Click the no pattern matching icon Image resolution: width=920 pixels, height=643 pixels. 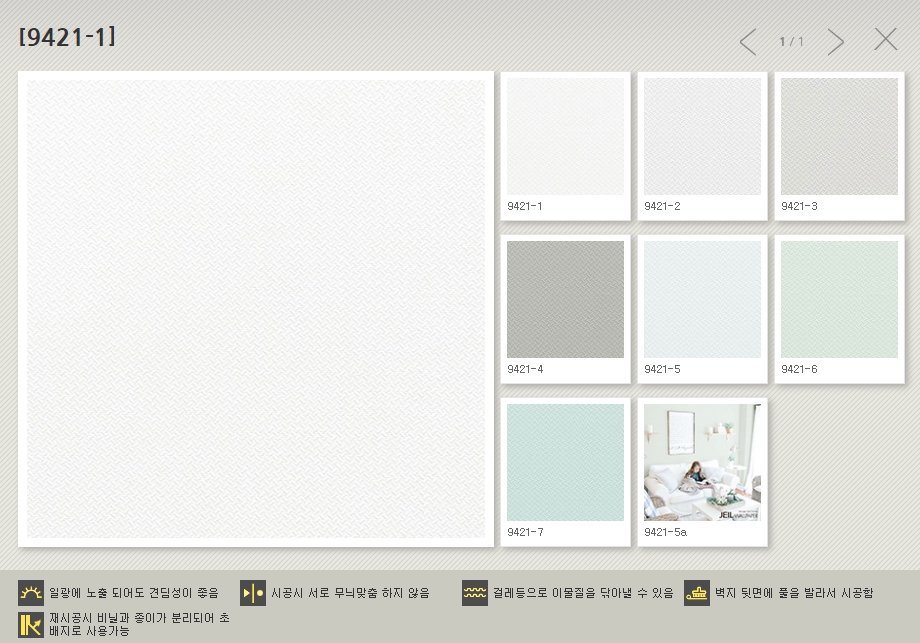pos(253,593)
